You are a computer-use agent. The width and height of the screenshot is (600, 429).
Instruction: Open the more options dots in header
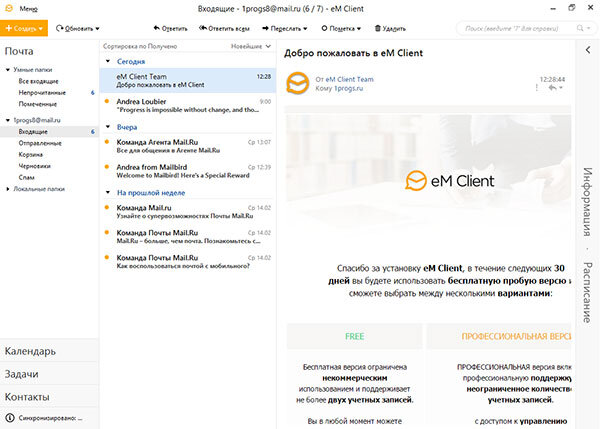coord(537,88)
